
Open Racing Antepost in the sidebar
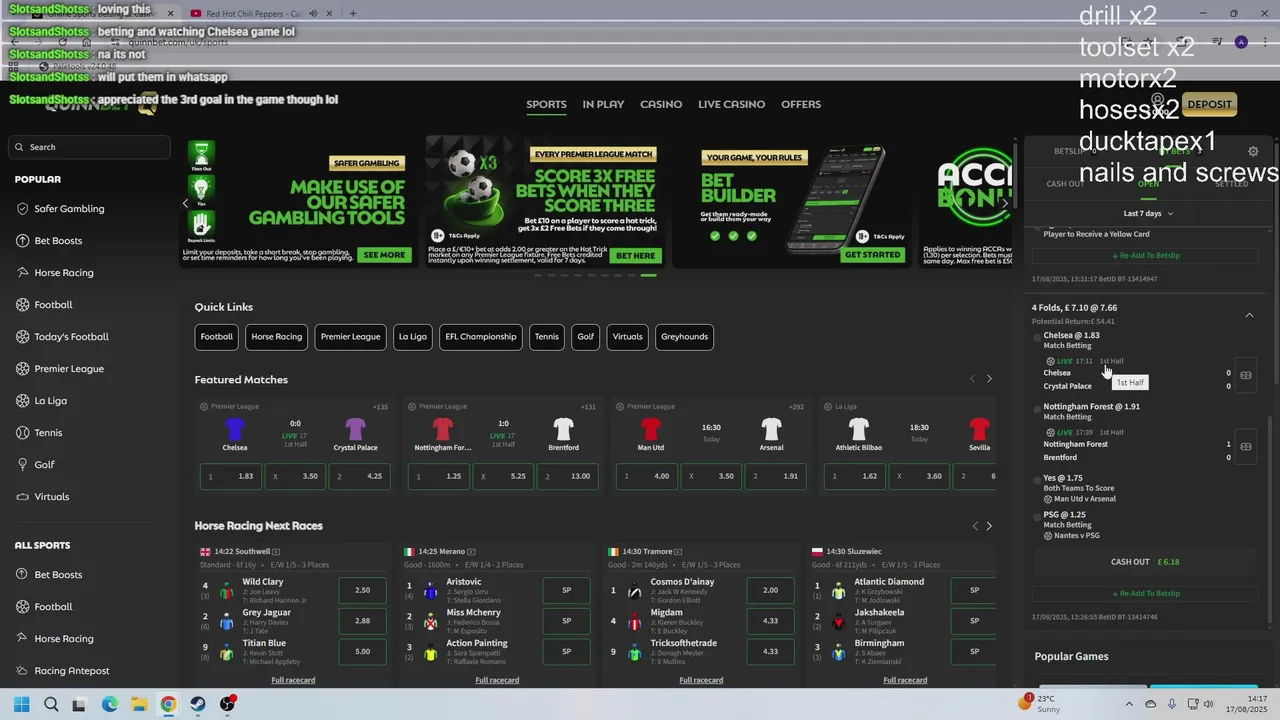[x=63, y=671]
